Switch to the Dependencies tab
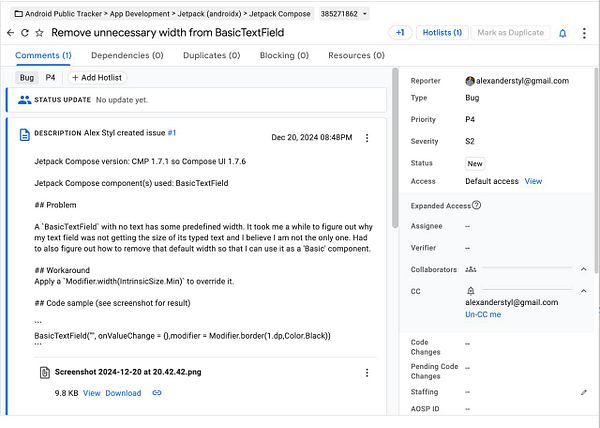Image resolution: width=600 pixels, height=428 pixels. pos(127,56)
